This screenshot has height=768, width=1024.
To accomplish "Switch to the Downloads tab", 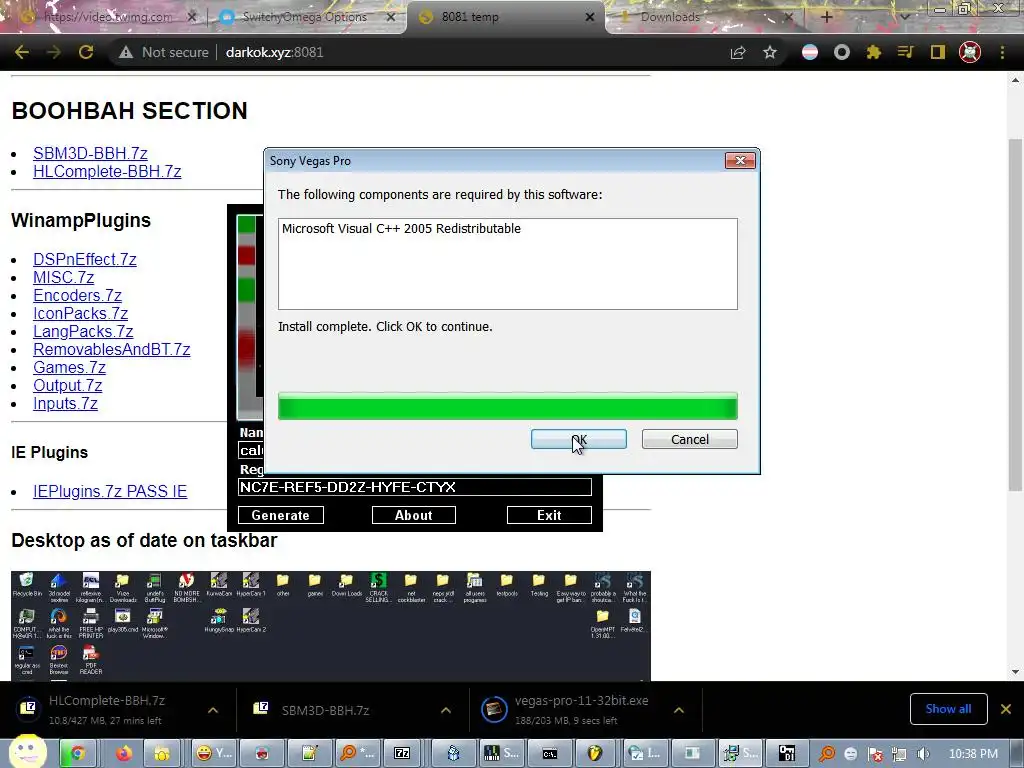I will (x=705, y=17).
